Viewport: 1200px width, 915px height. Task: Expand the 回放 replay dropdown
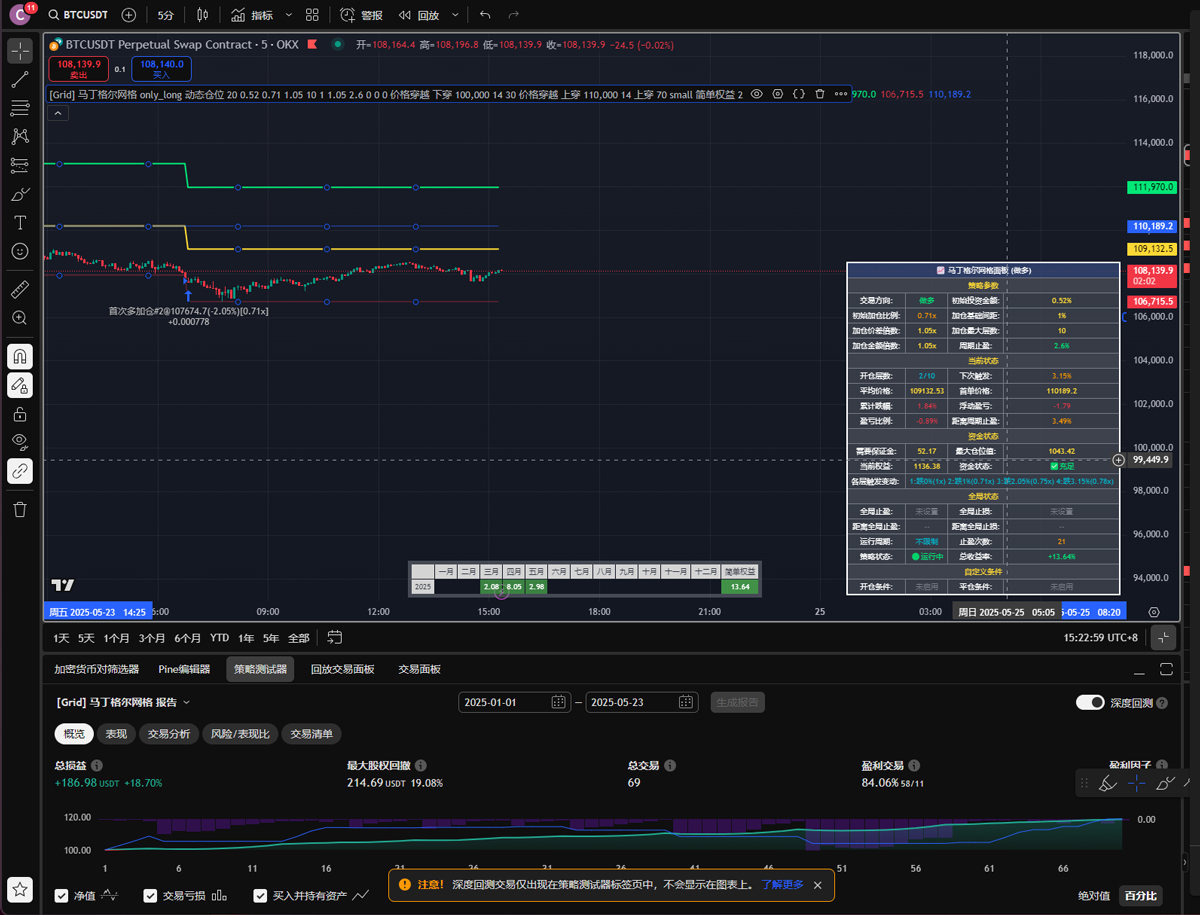(x=456, y=15)
